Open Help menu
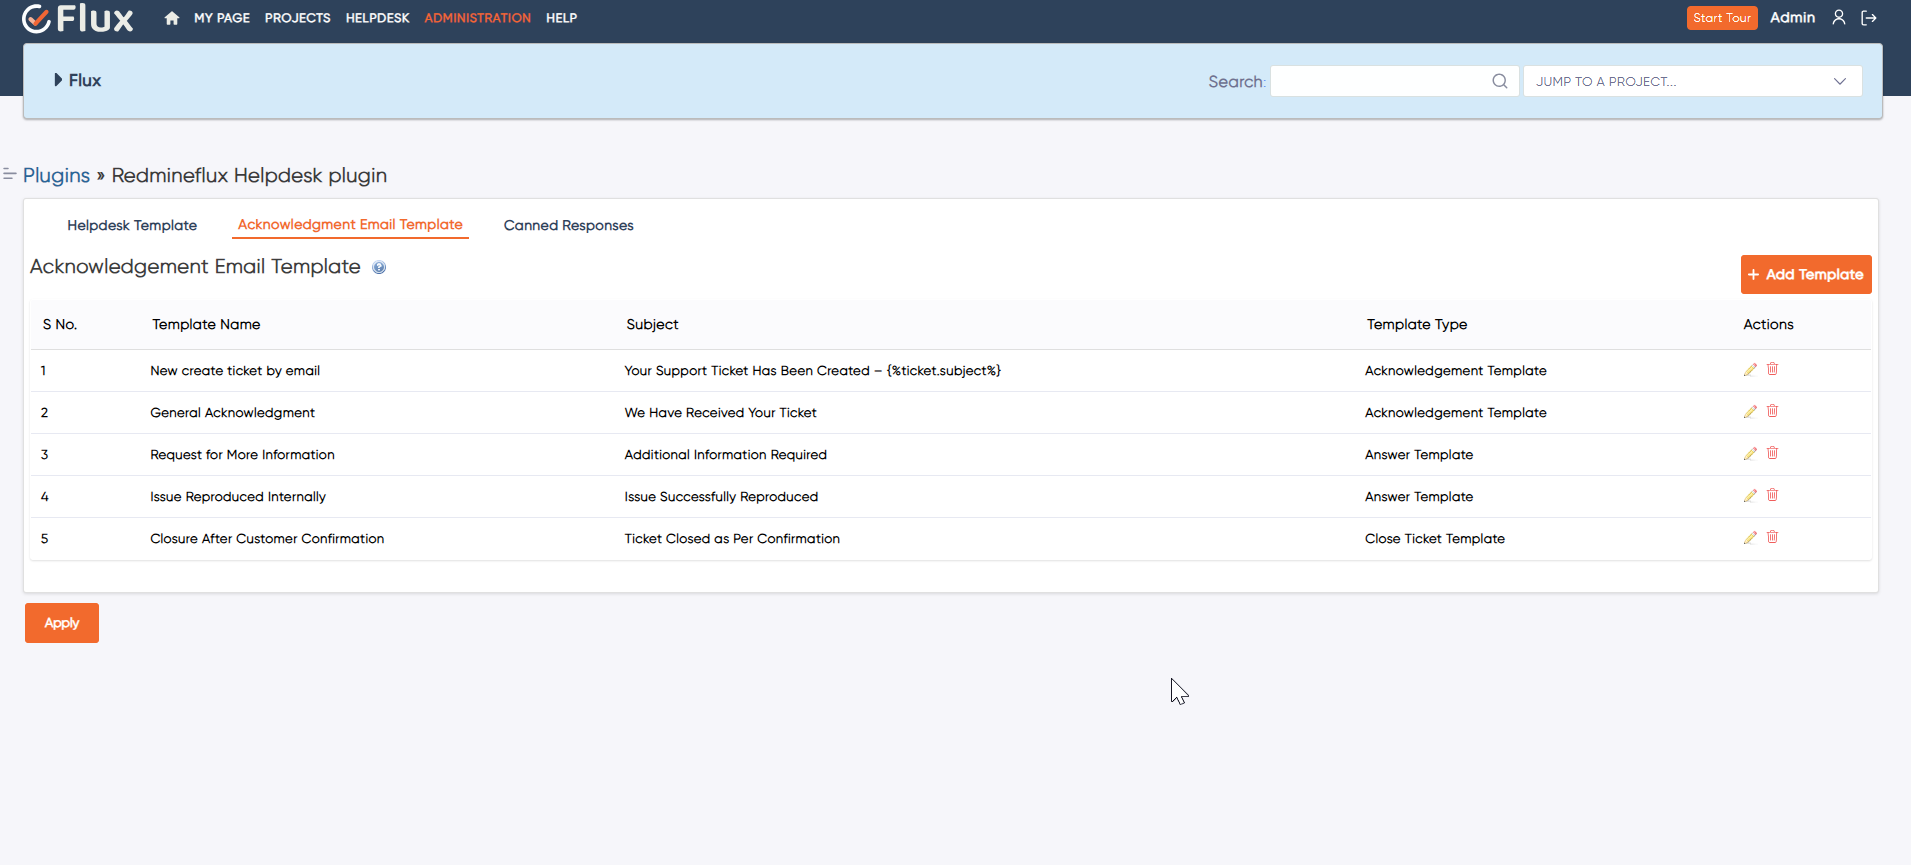Screen dimensions: 1911x865 [561, 18]
